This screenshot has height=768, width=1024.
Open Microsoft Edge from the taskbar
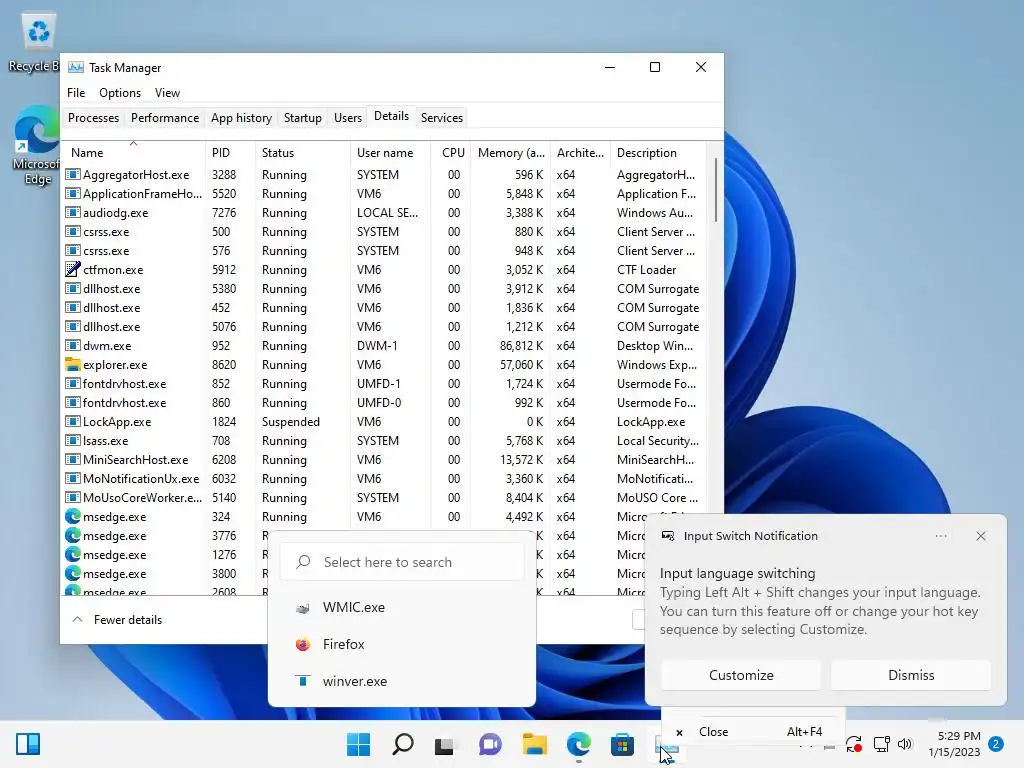579,744
